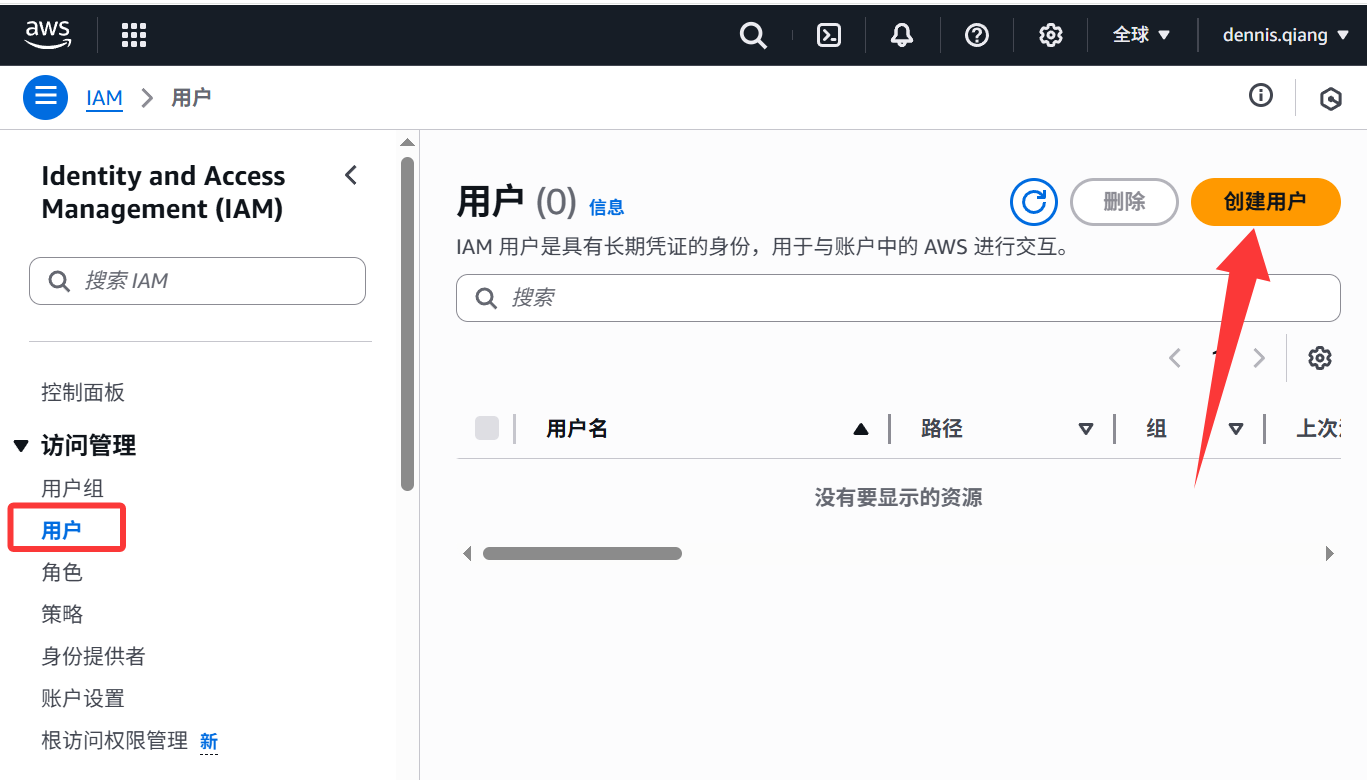Open the AWS home logo

pyautogui.click(x=47, y=35)
